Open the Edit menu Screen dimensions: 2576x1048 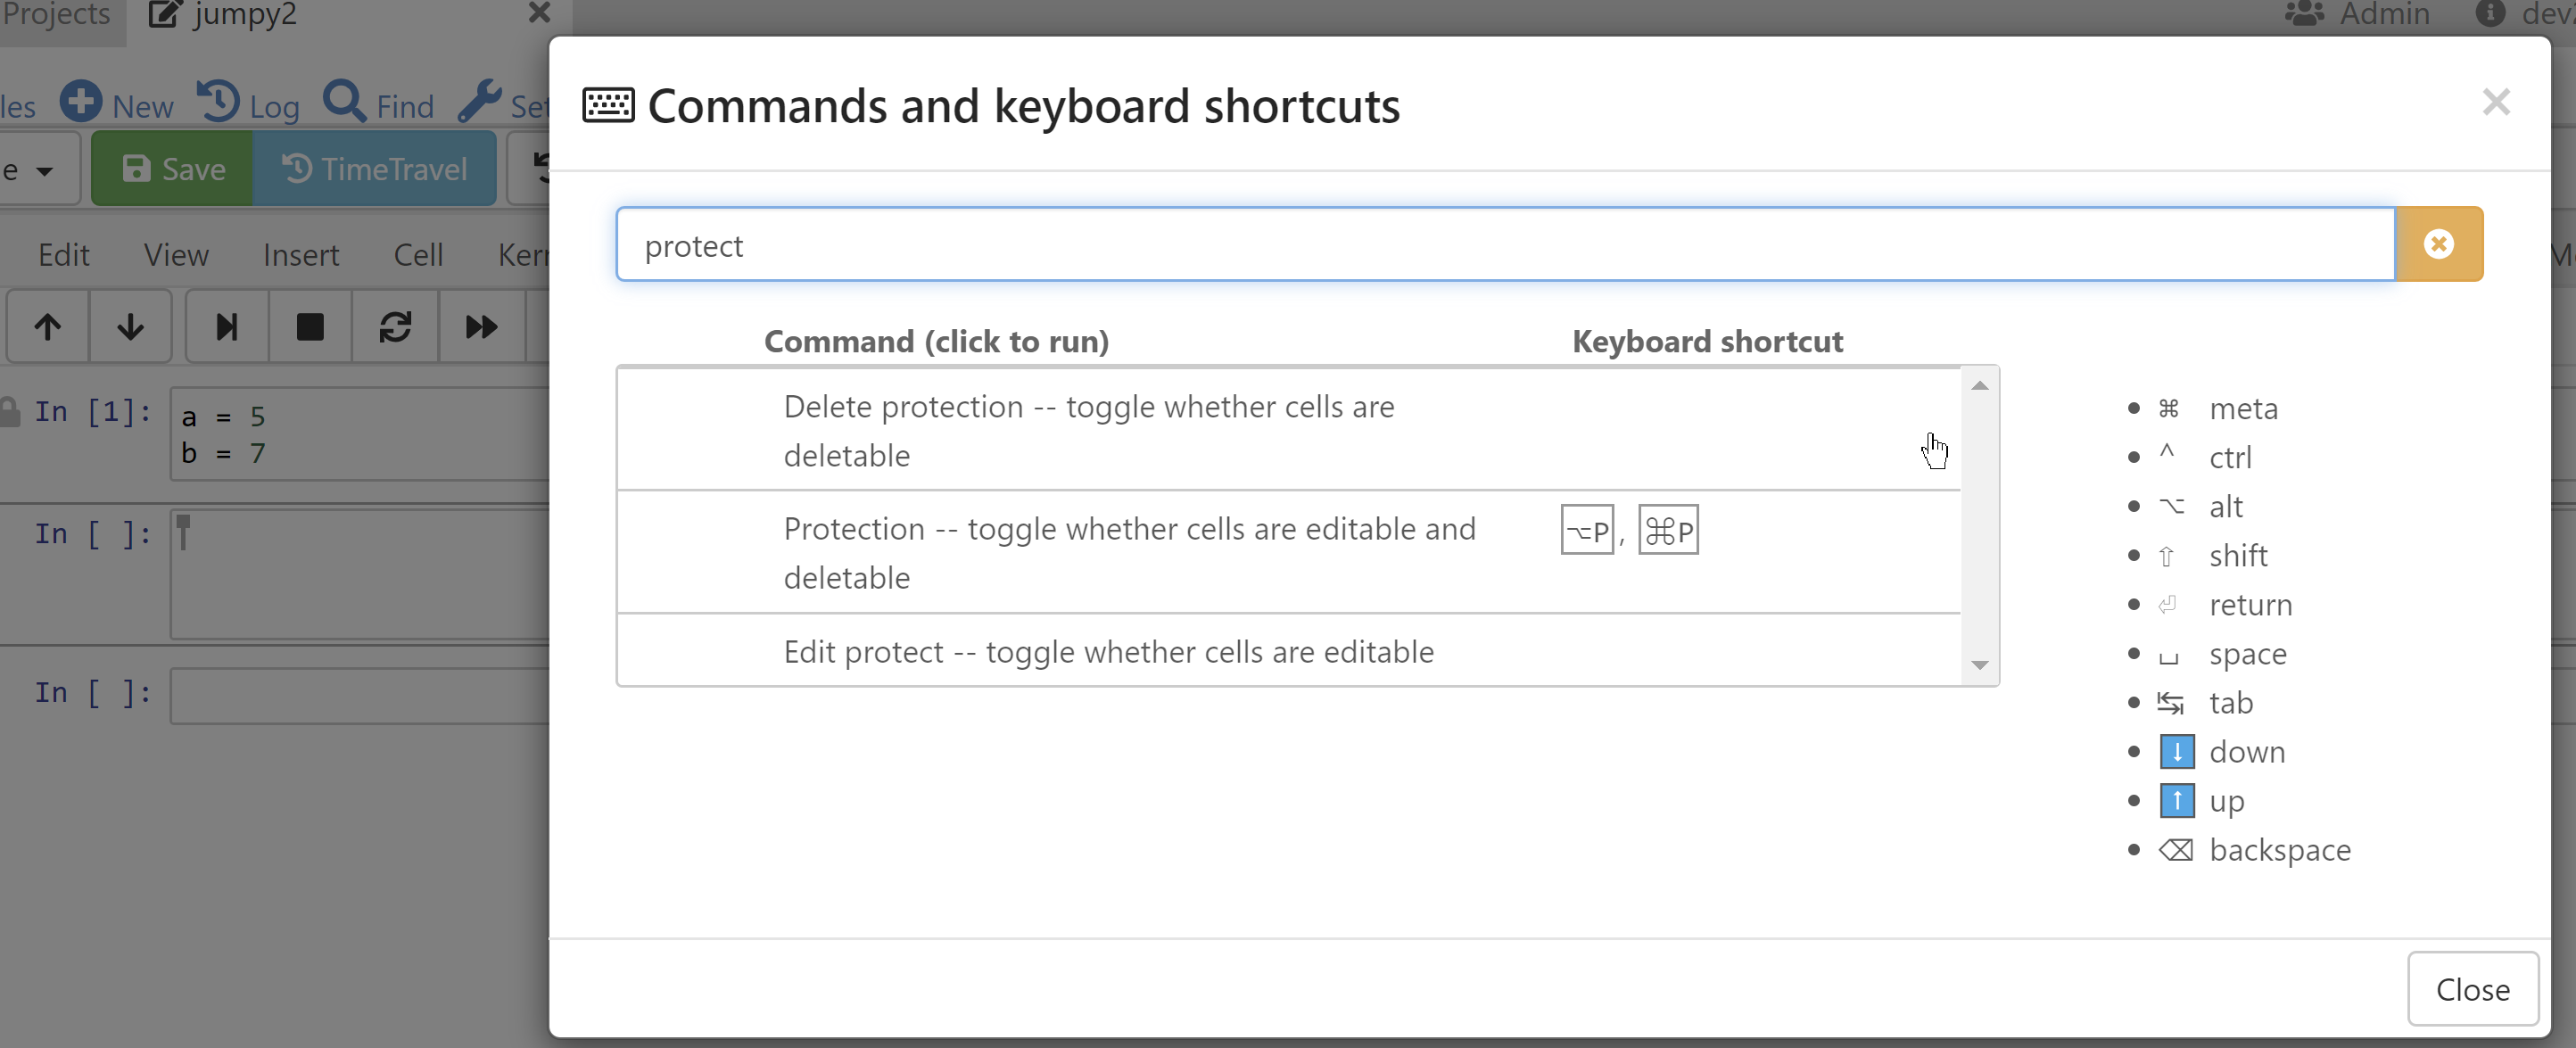pyautogui.click(x=63, y=255)
